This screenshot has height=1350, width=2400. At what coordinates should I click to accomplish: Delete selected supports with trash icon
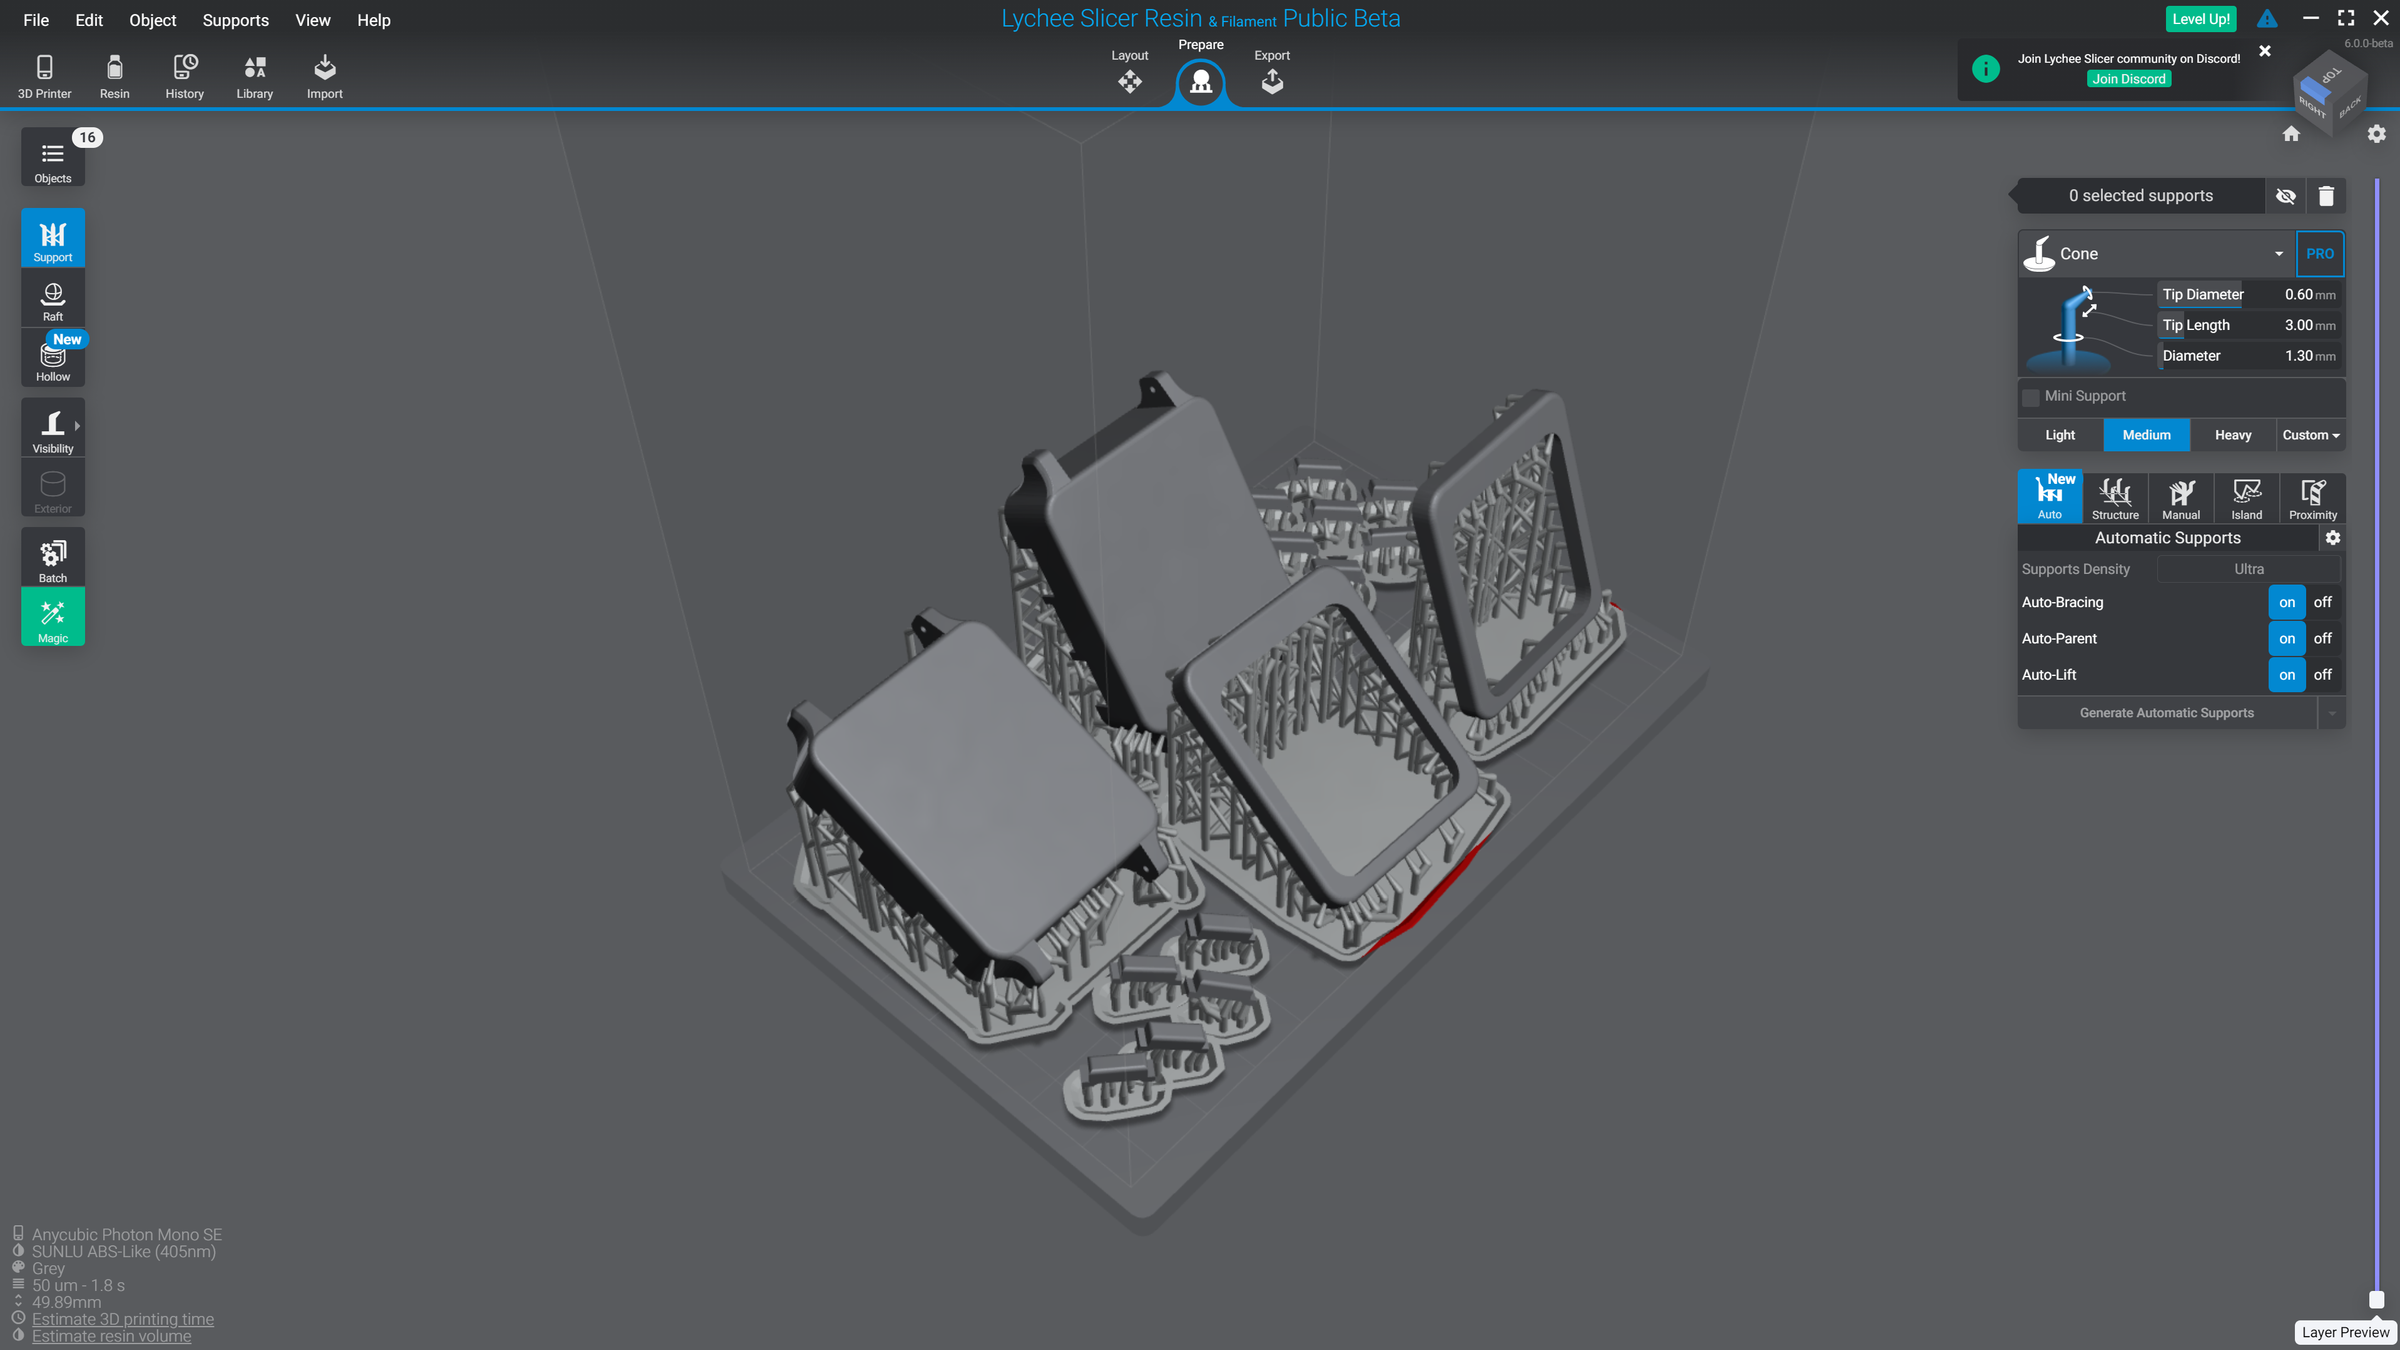(x=2326, y=196)
